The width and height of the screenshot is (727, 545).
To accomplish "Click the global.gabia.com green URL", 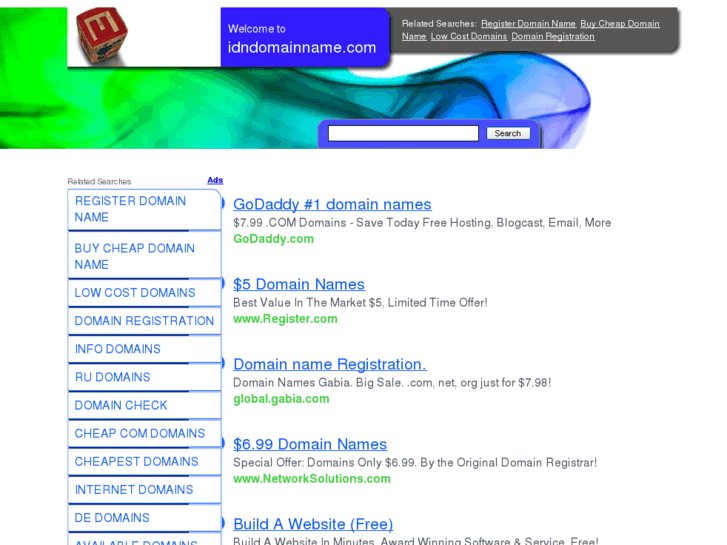I will [281, 399].
